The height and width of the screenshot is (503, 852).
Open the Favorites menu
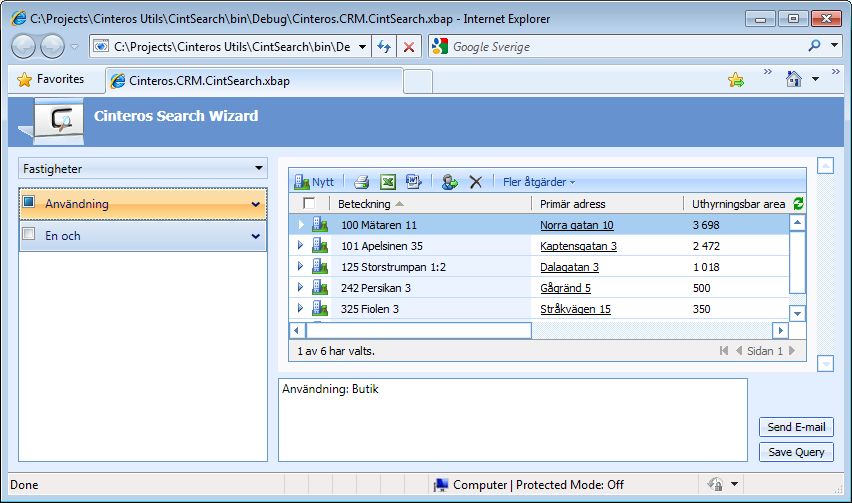click(51, 79)
